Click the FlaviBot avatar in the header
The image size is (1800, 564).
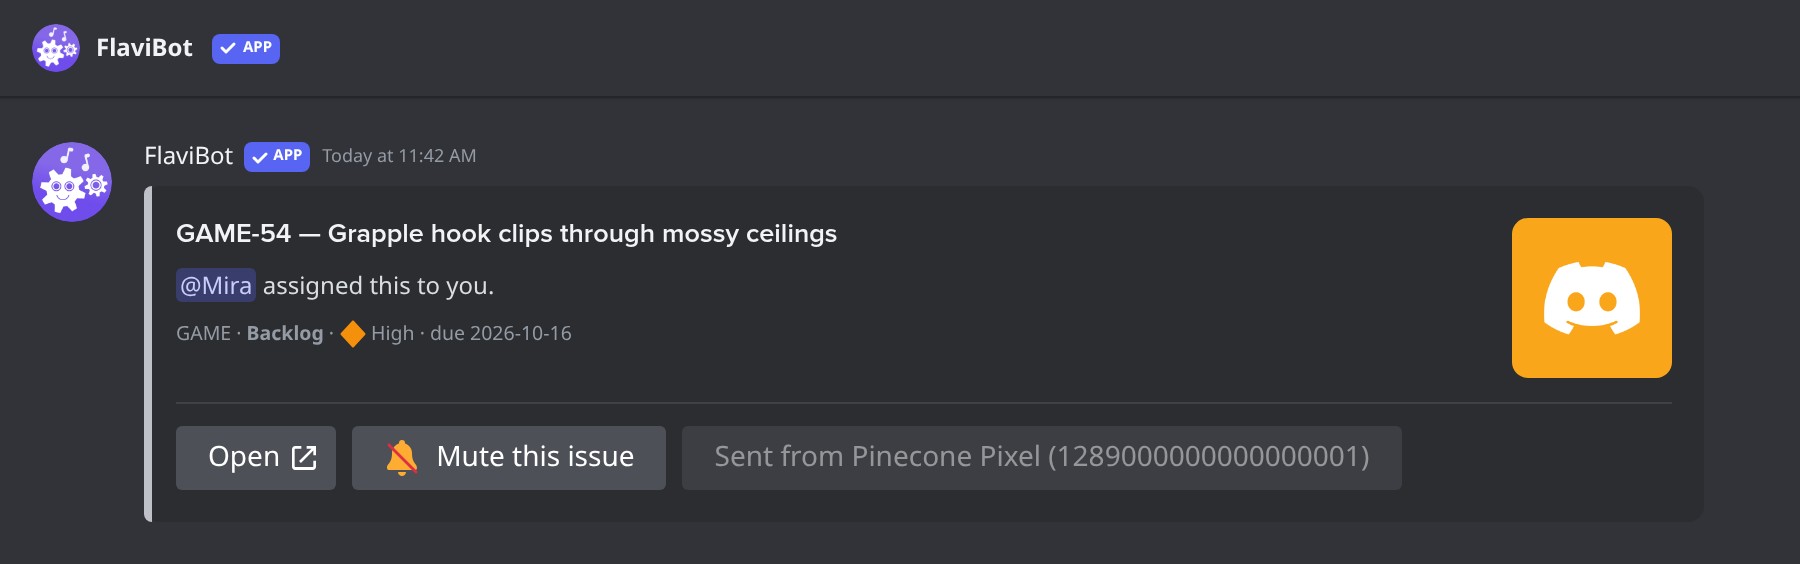pos(56,48)
